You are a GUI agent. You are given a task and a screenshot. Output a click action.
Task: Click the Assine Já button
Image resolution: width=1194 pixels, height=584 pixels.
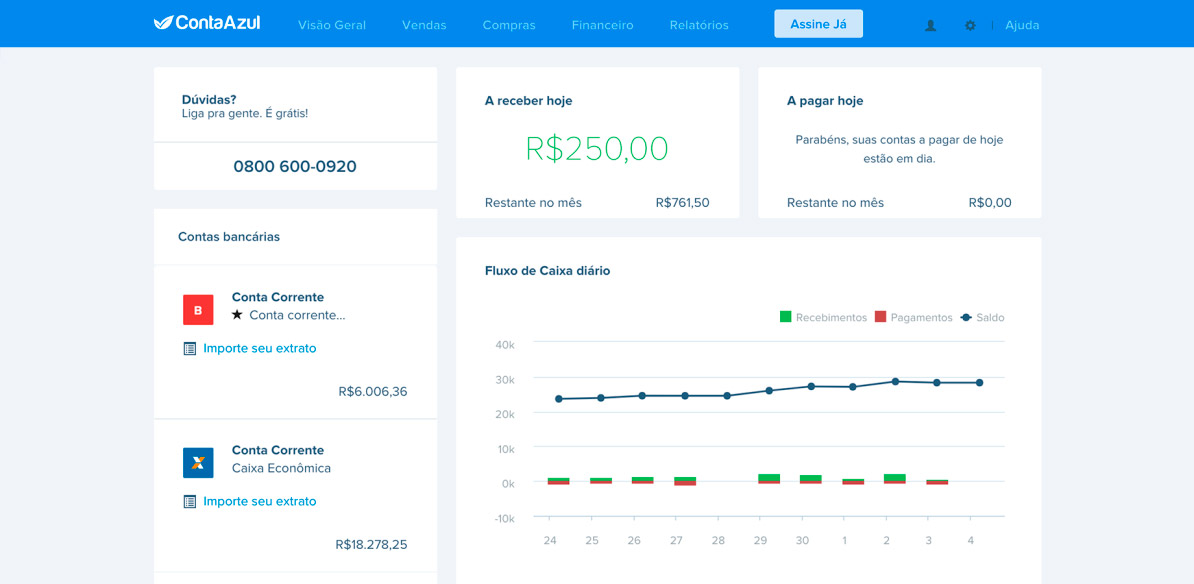[x=818, y=24]
